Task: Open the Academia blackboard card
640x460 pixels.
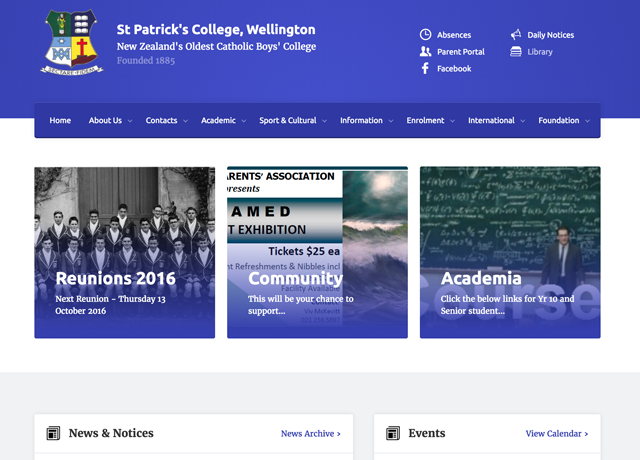Action: tap(510, 252)
